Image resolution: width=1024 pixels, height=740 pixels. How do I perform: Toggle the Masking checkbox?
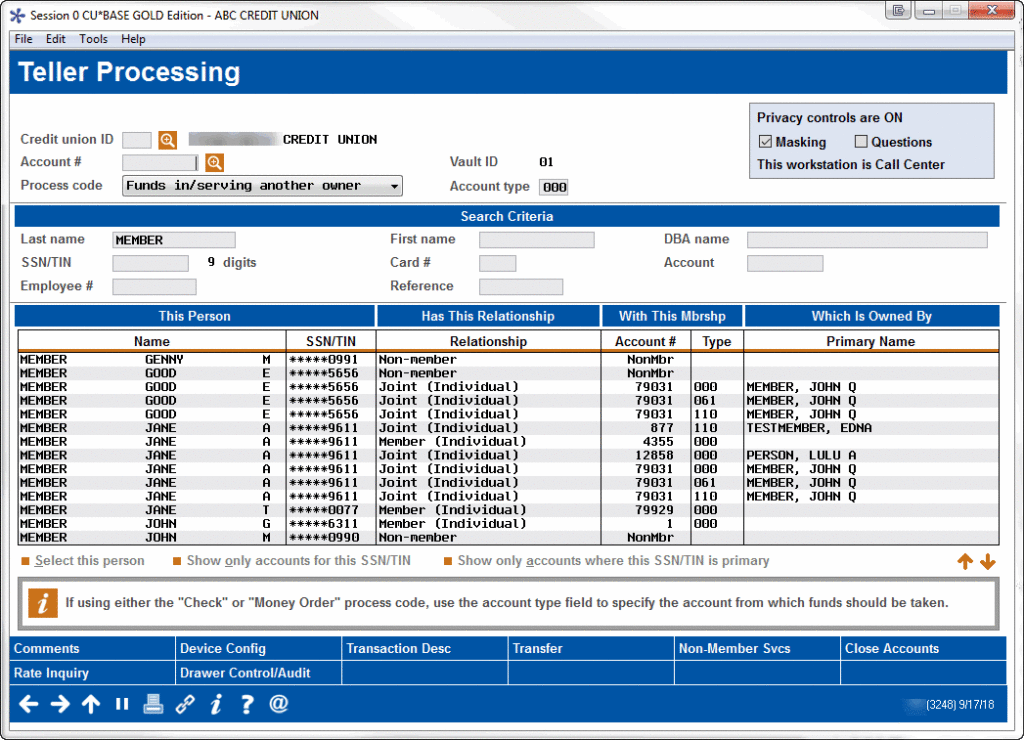765,142
